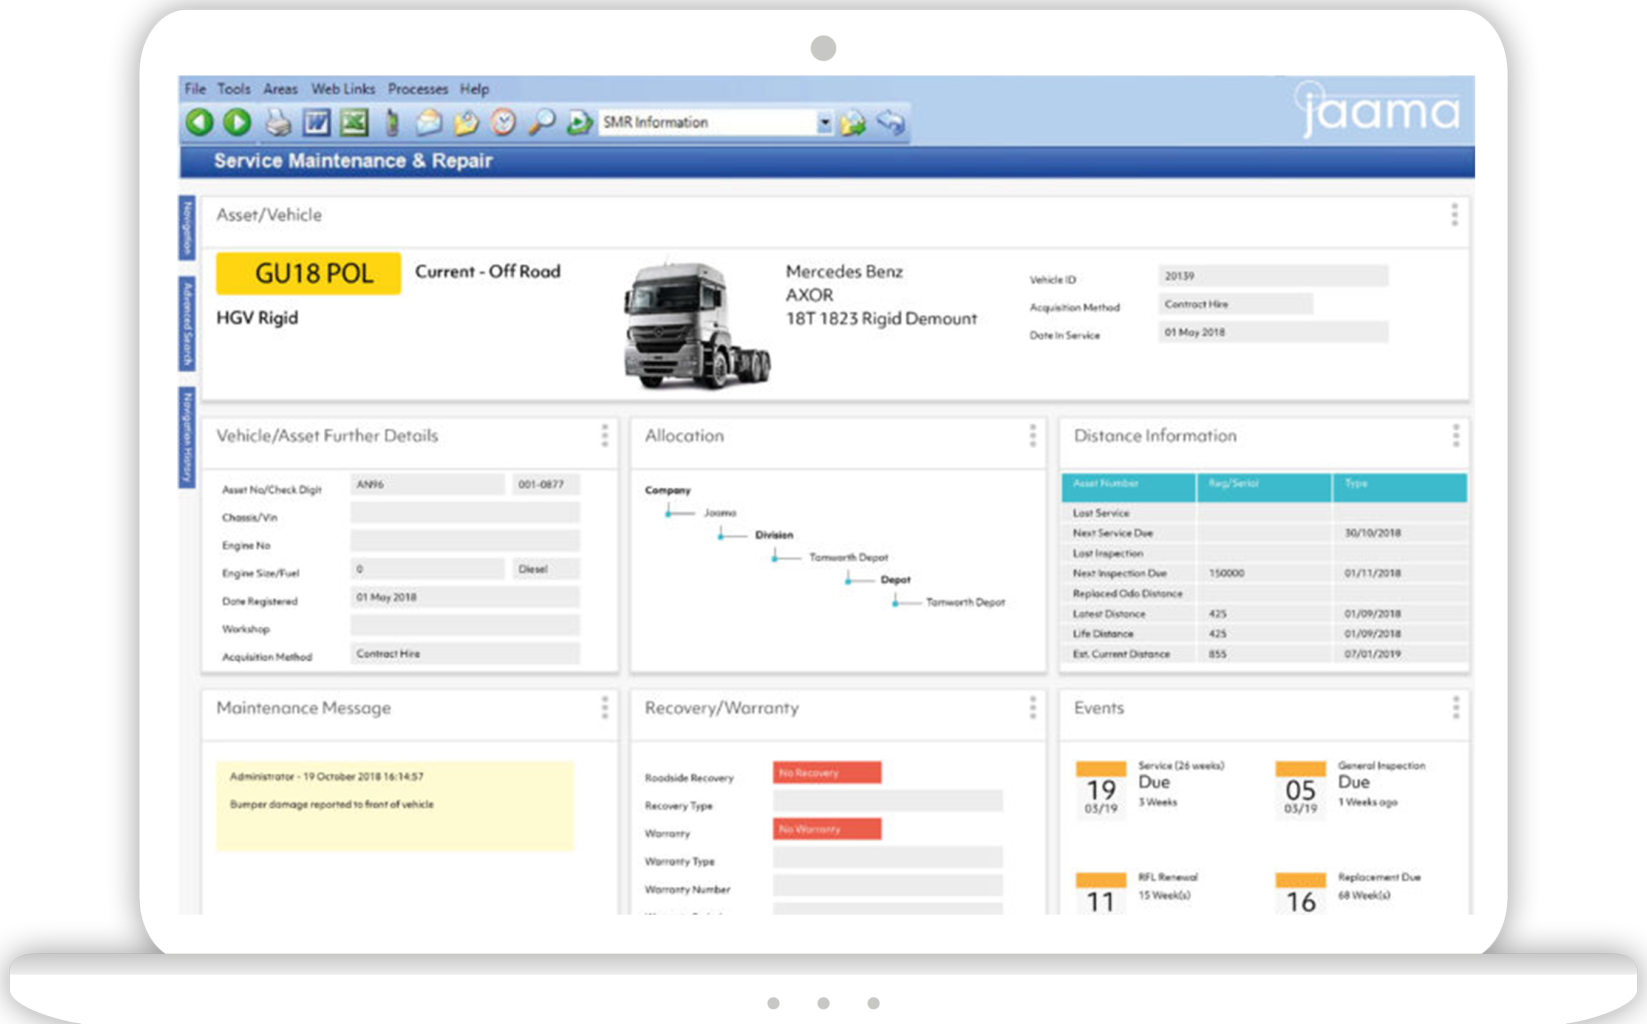Click the Mercedes truck thumbnail image

(697, 324)
